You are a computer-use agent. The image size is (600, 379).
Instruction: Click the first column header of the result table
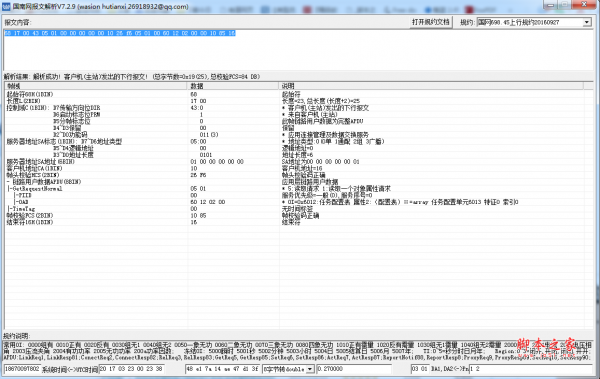tap(96, 86)
